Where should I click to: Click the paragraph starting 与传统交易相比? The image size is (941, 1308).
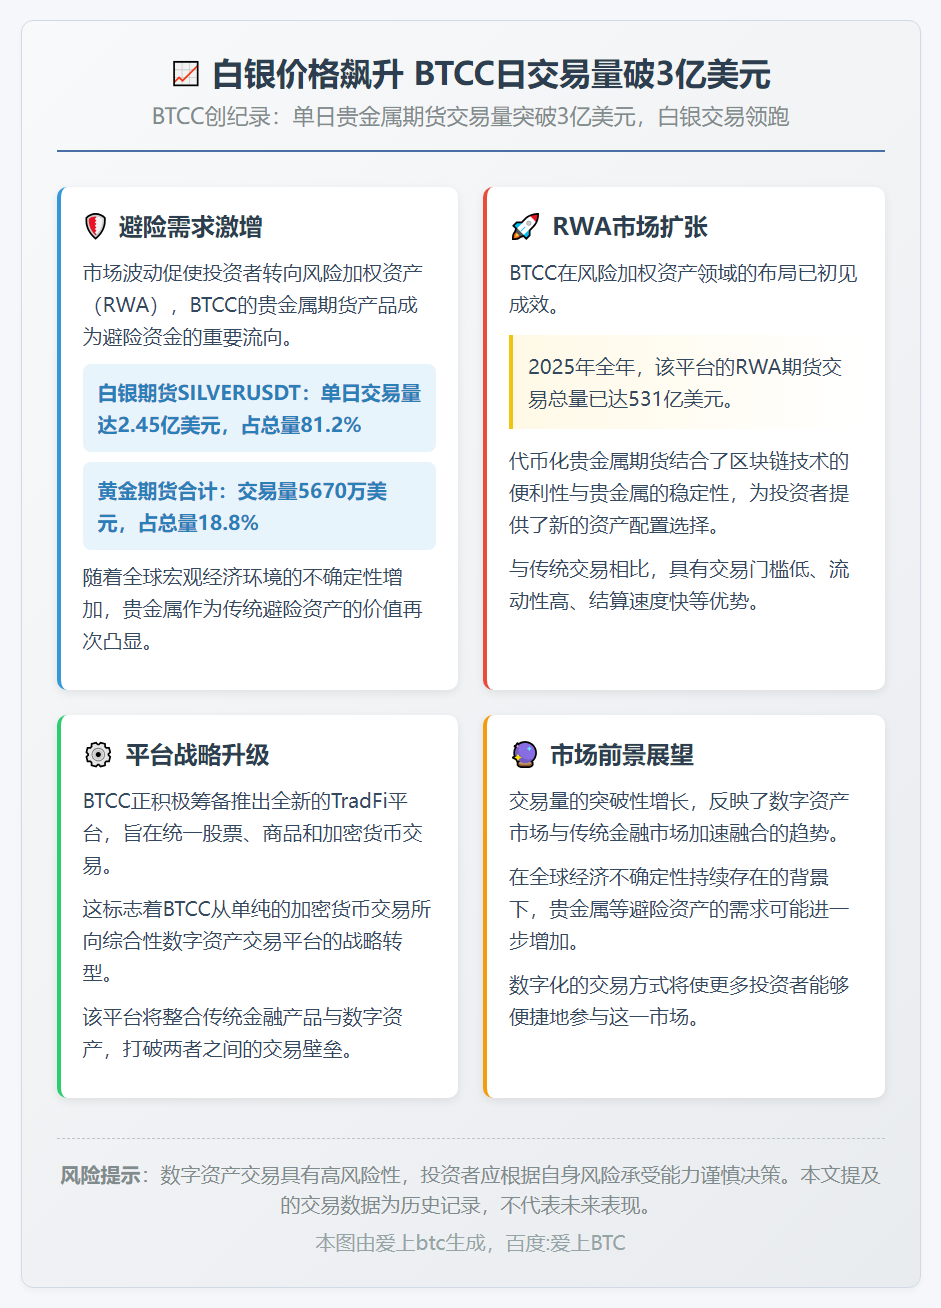coord(680,585)
